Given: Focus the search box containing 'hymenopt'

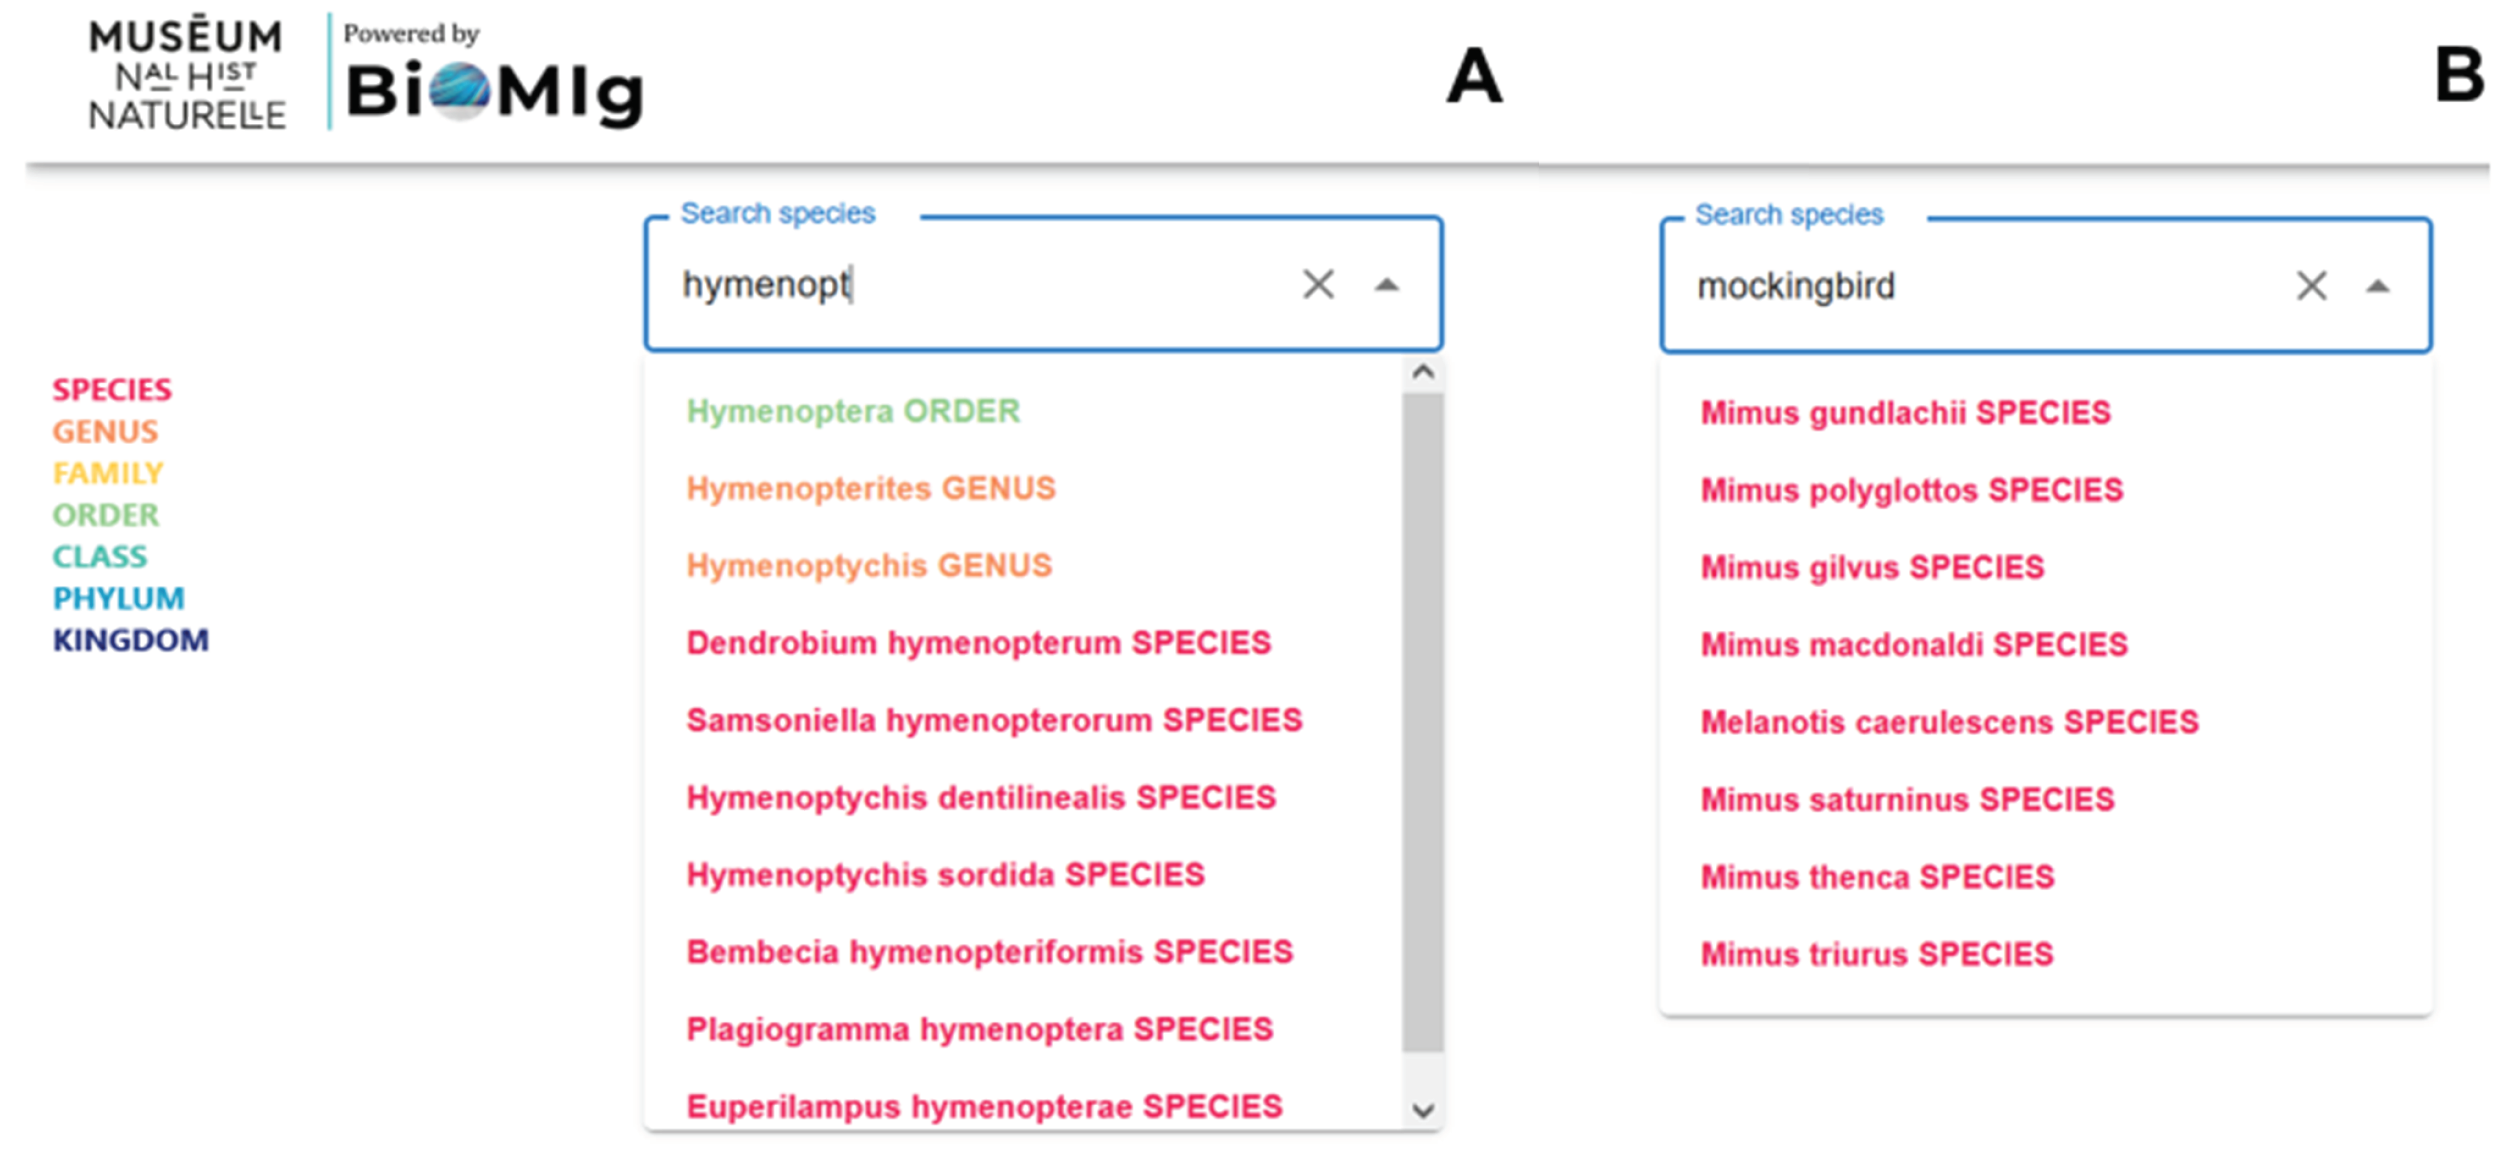Looking at the screenshot, I should coord(980,286).
